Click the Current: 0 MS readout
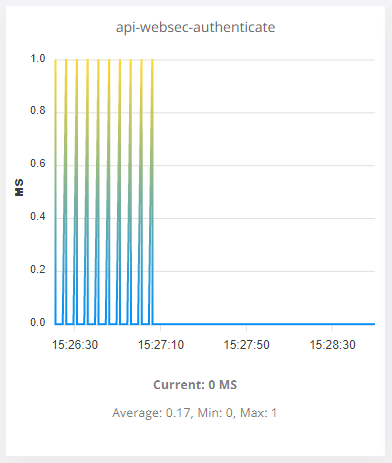Screen dimensions: 392x463 pos(195,385)
